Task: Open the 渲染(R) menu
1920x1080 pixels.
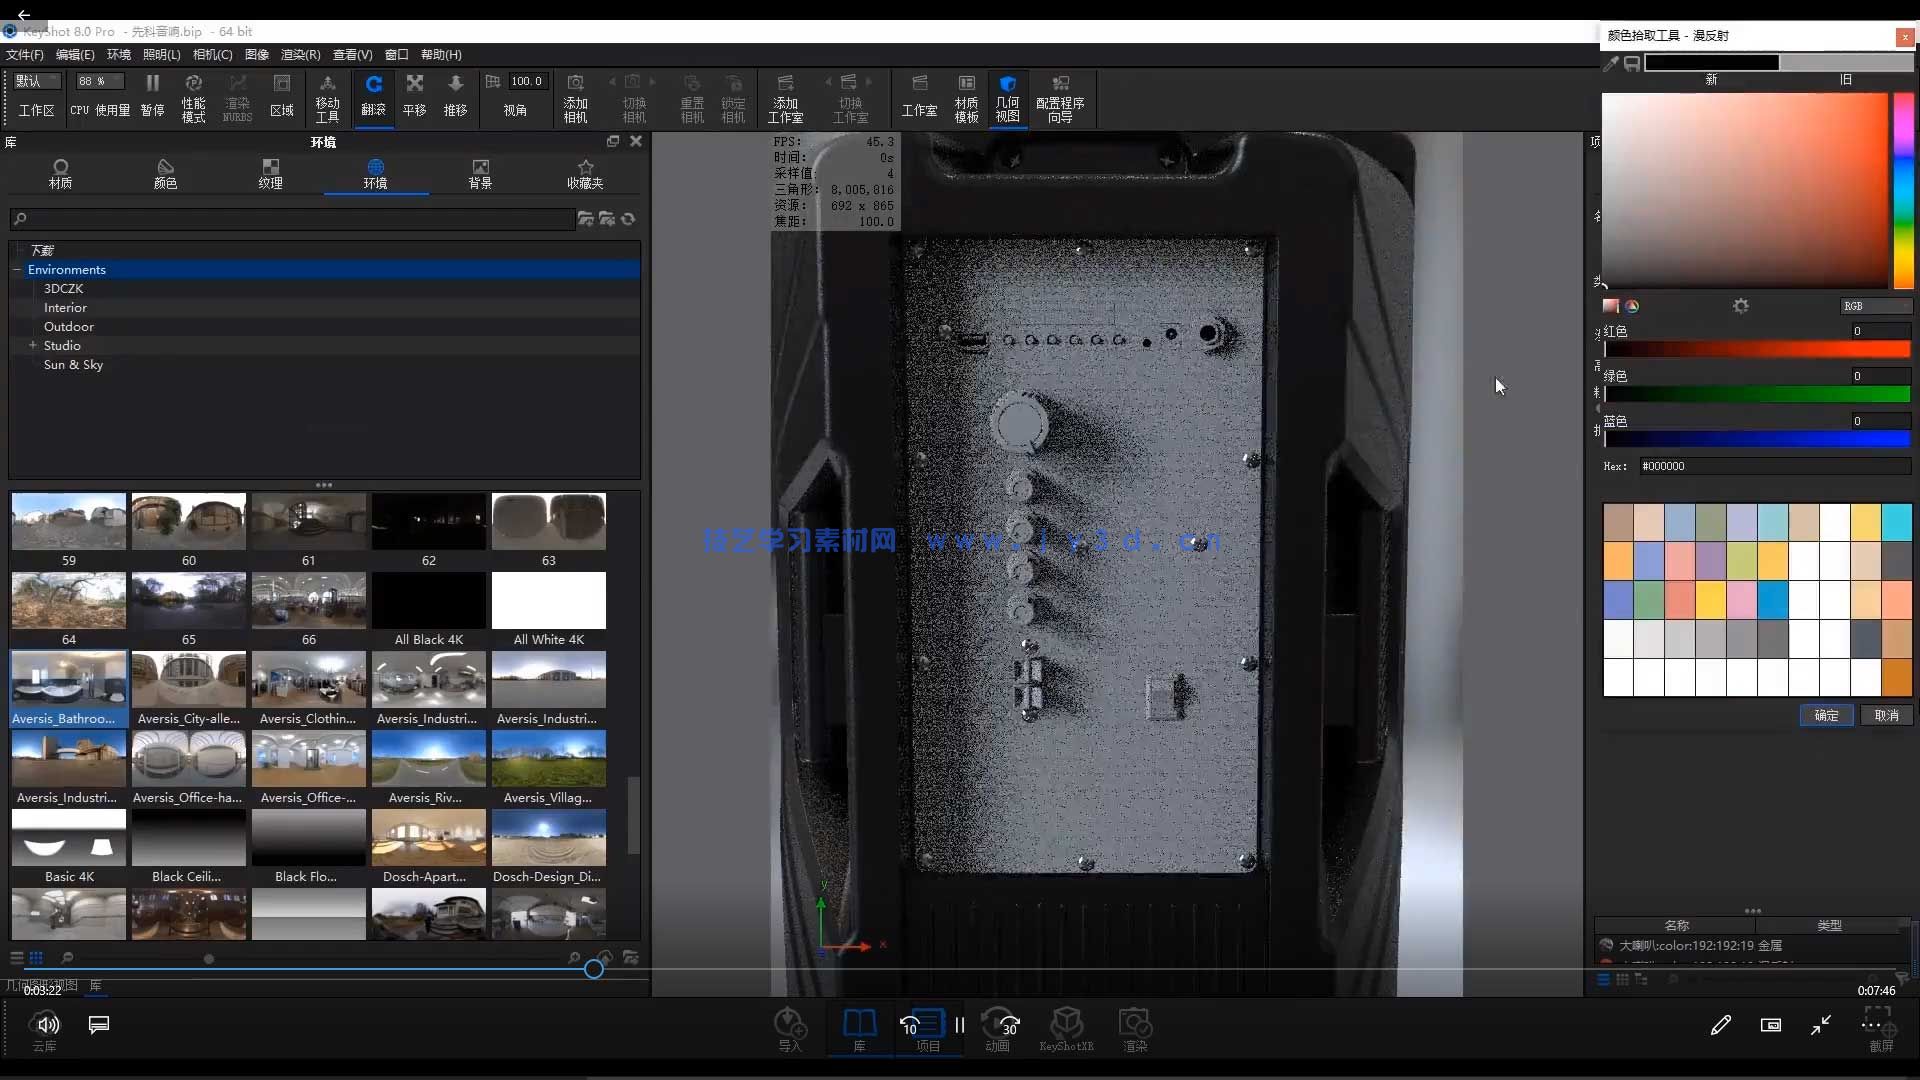Action: pos(300,55)
